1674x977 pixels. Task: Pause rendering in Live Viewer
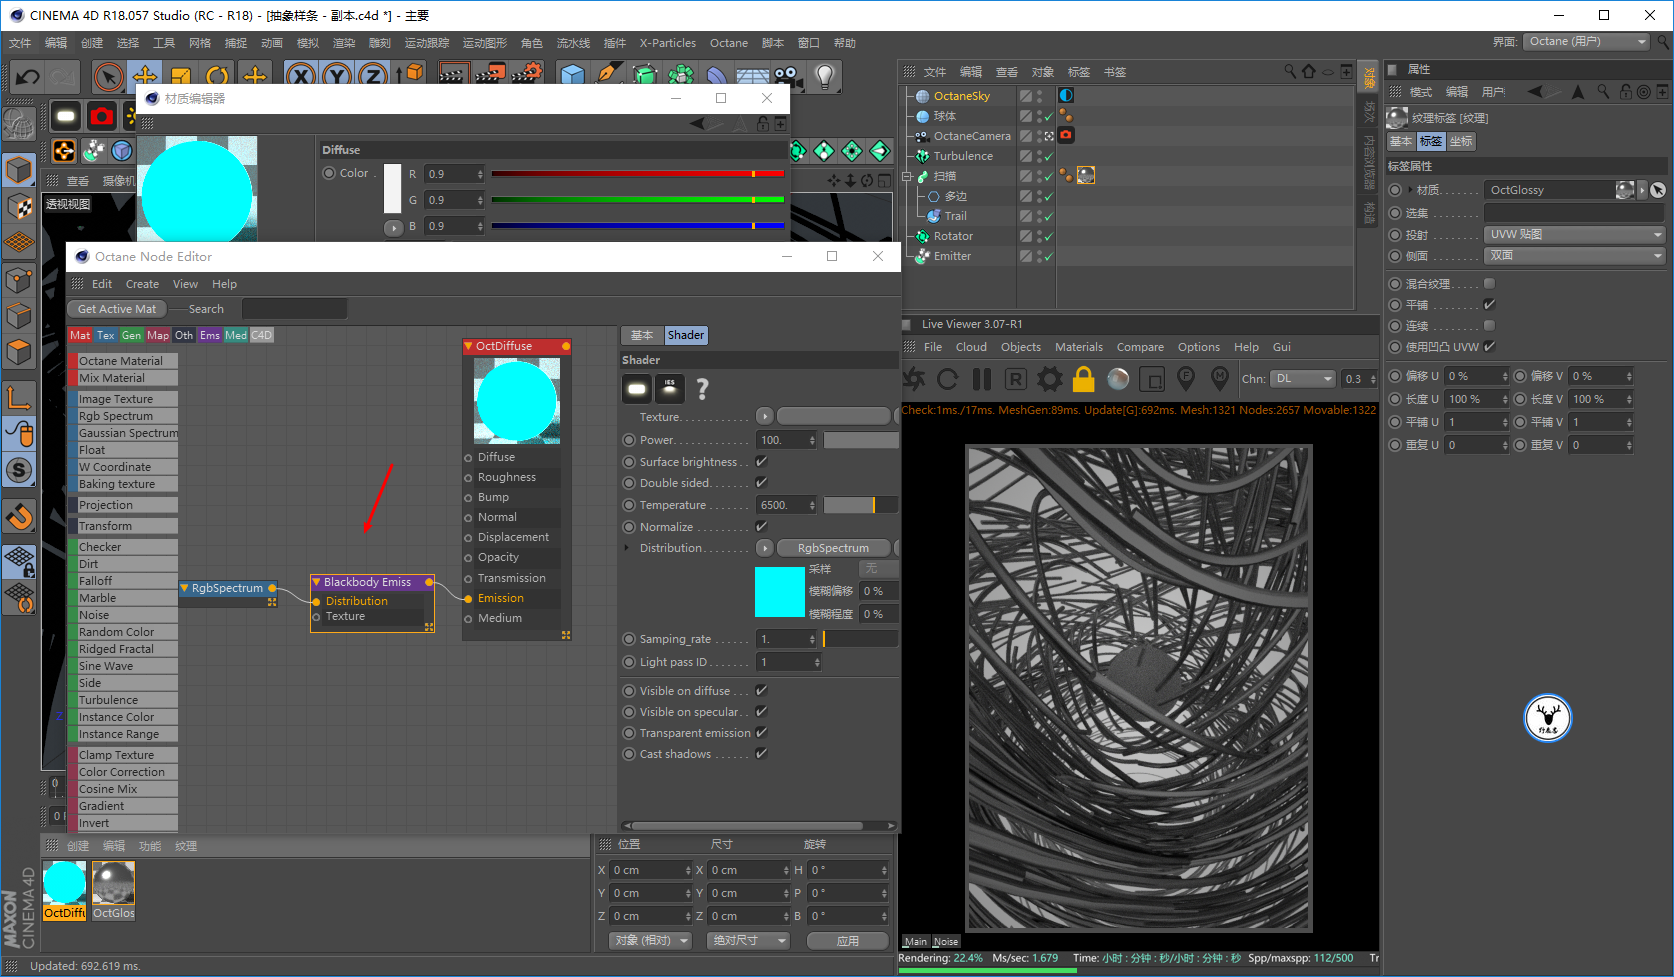coord(982,379)
